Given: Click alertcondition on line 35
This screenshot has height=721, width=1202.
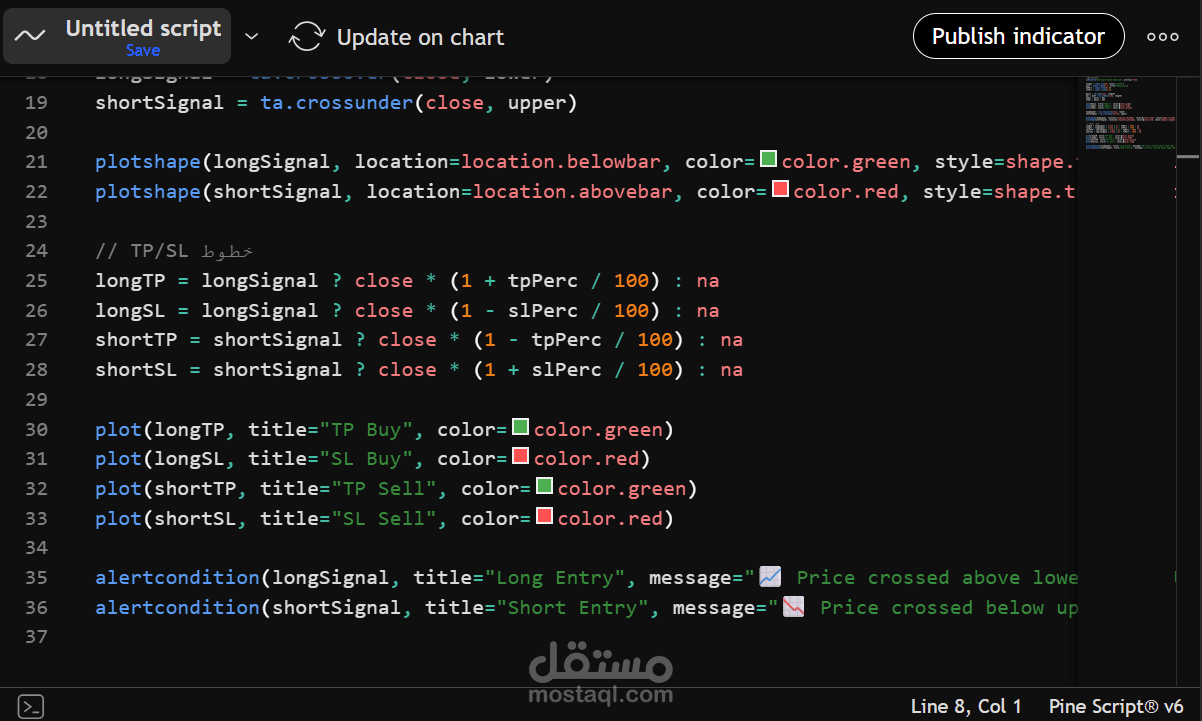Looking at the screenshot, I should point(177,578).
